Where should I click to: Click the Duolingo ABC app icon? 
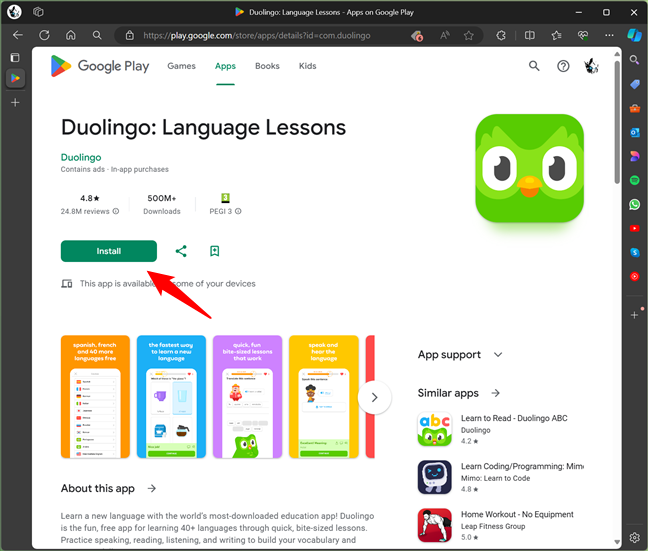(x=434, y=429)
